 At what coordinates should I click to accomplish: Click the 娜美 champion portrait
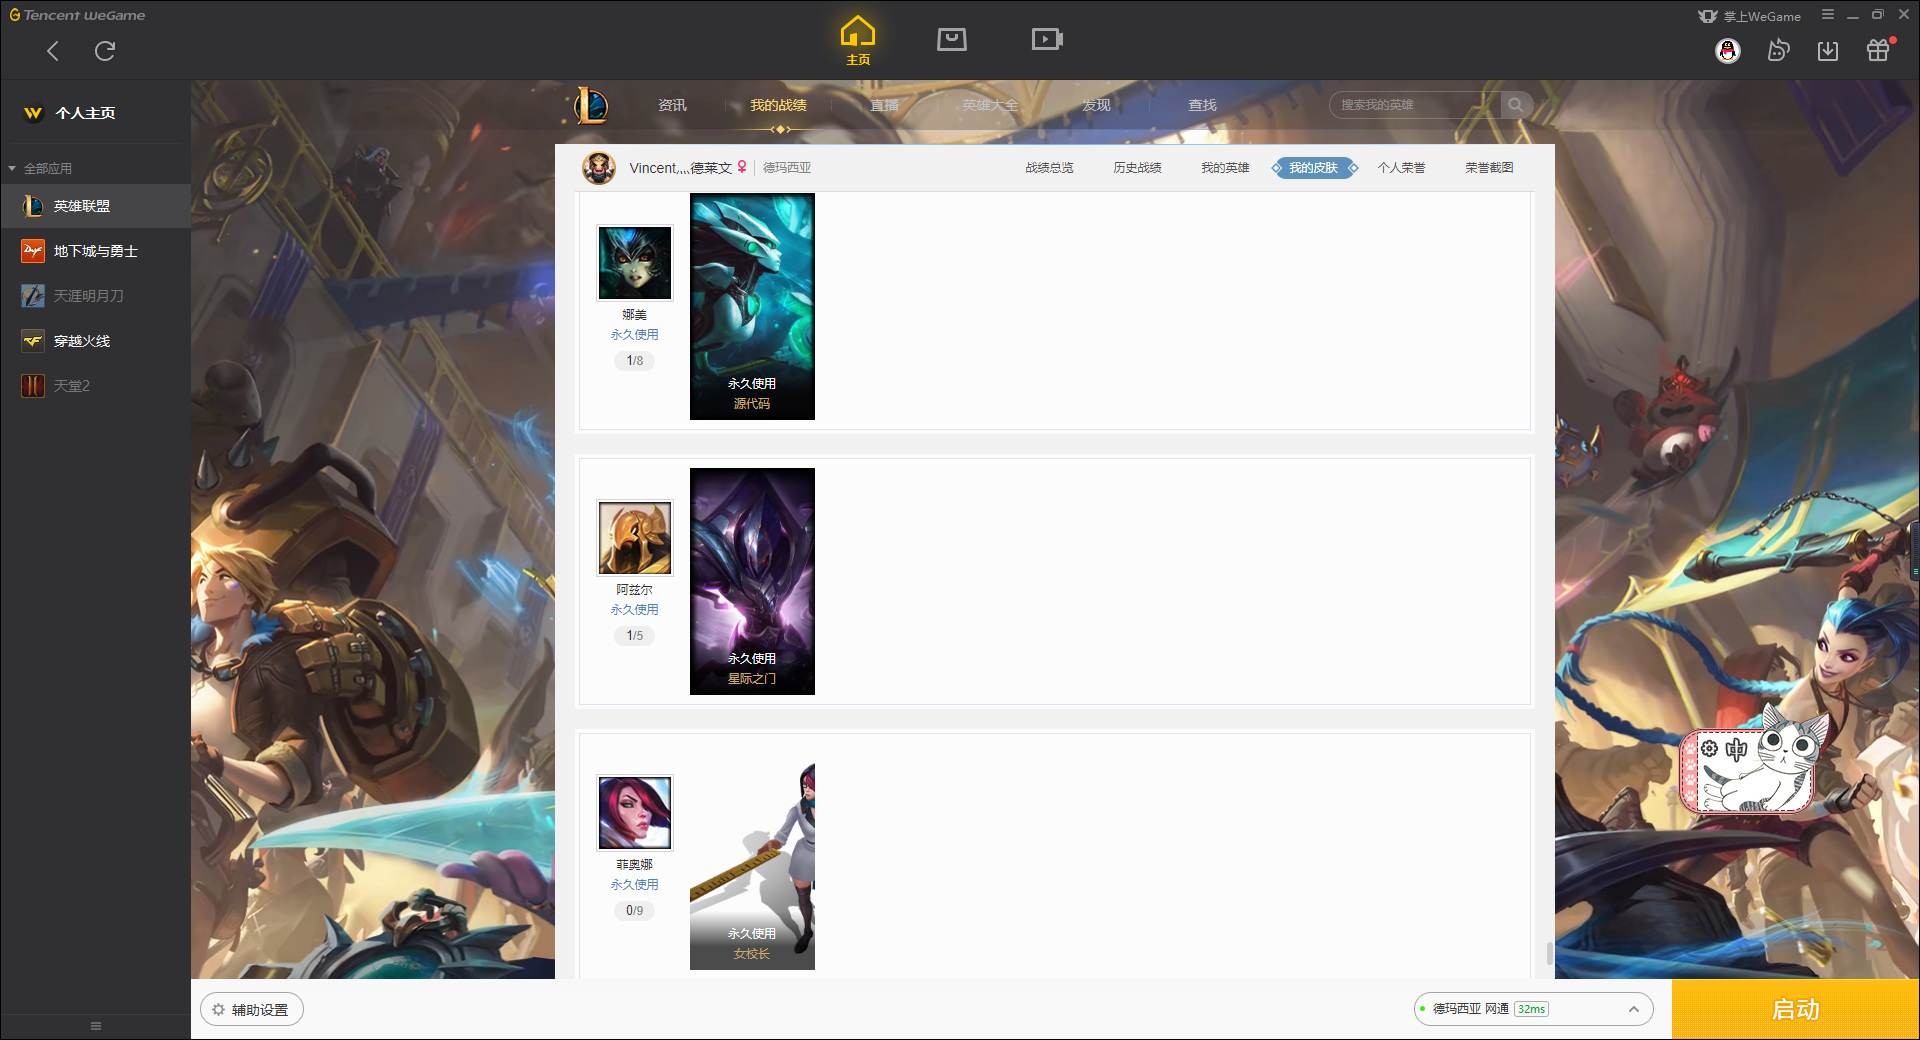click(635, 263)
